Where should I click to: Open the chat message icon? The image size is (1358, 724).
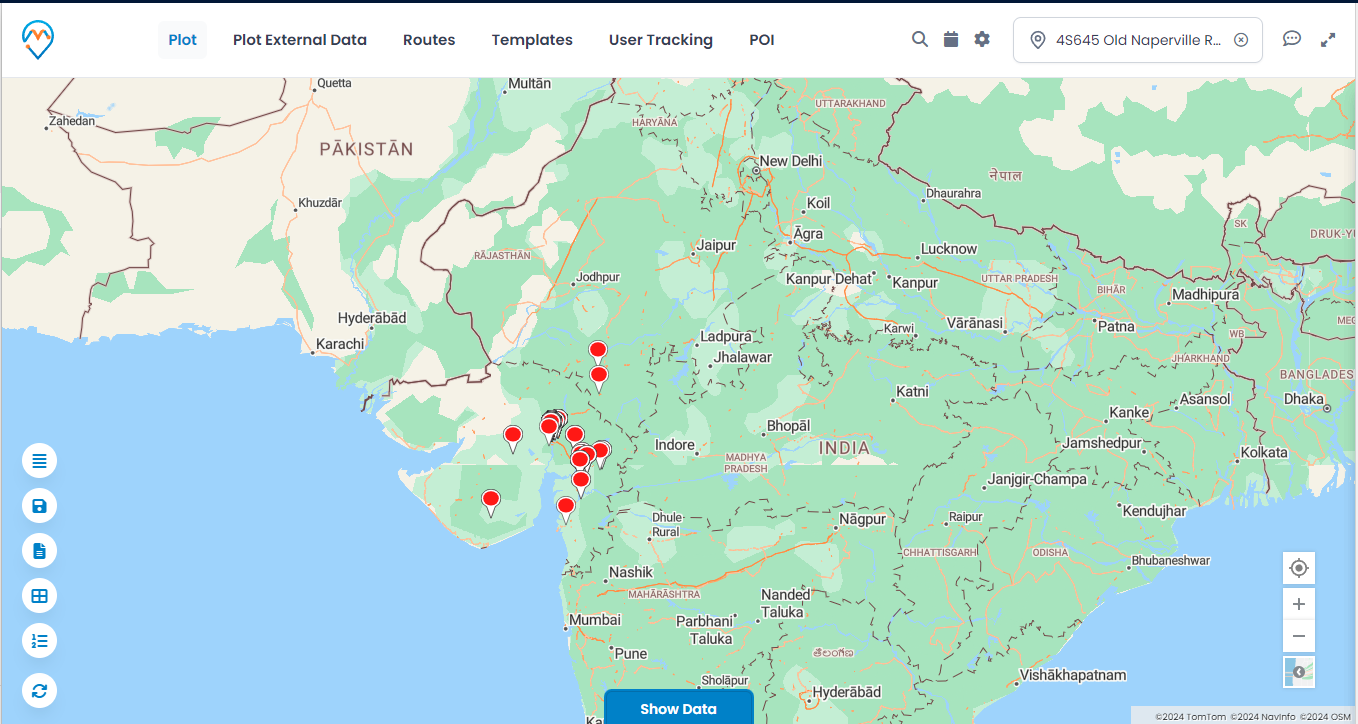(x=1292, y=39)
